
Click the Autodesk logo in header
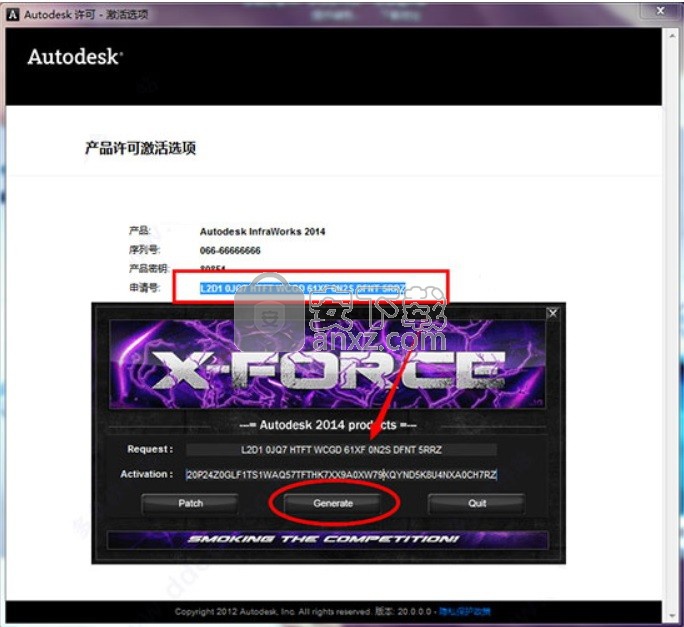pyautogui.click(x=75, y=57)
